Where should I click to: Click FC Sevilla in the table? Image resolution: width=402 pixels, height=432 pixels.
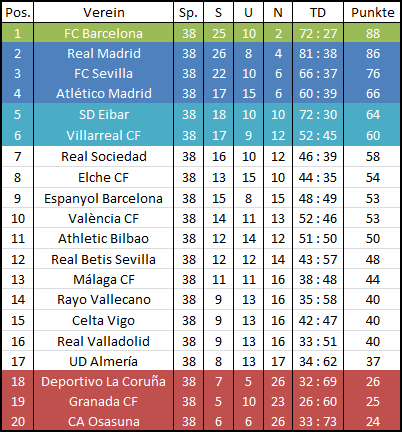pos(104,73)
